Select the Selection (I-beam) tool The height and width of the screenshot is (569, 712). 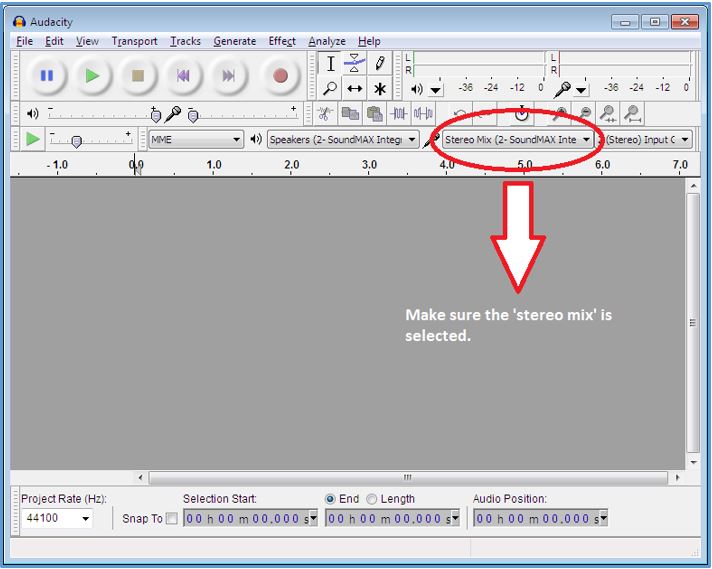click(331, 64)
